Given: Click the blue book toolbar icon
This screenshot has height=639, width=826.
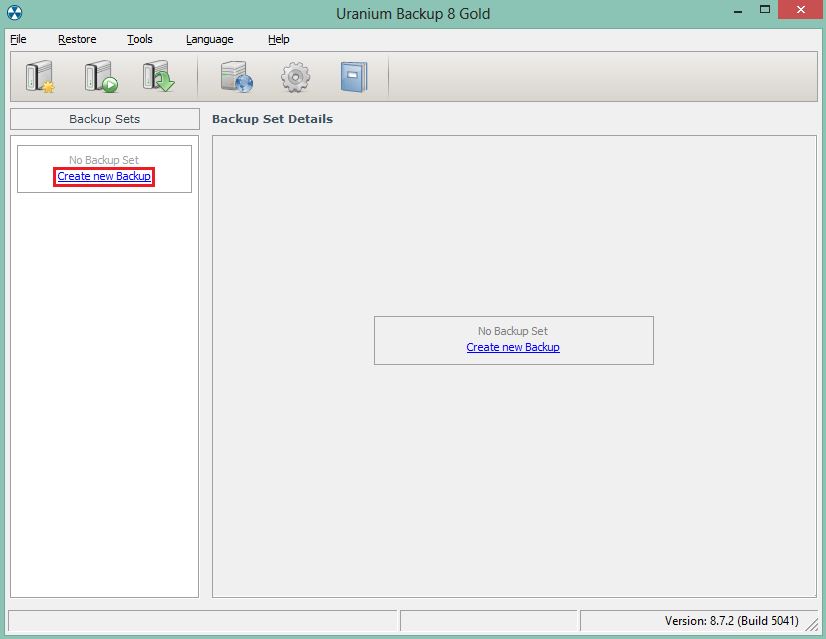Looking at the screenshot, I should coord(354,77).
